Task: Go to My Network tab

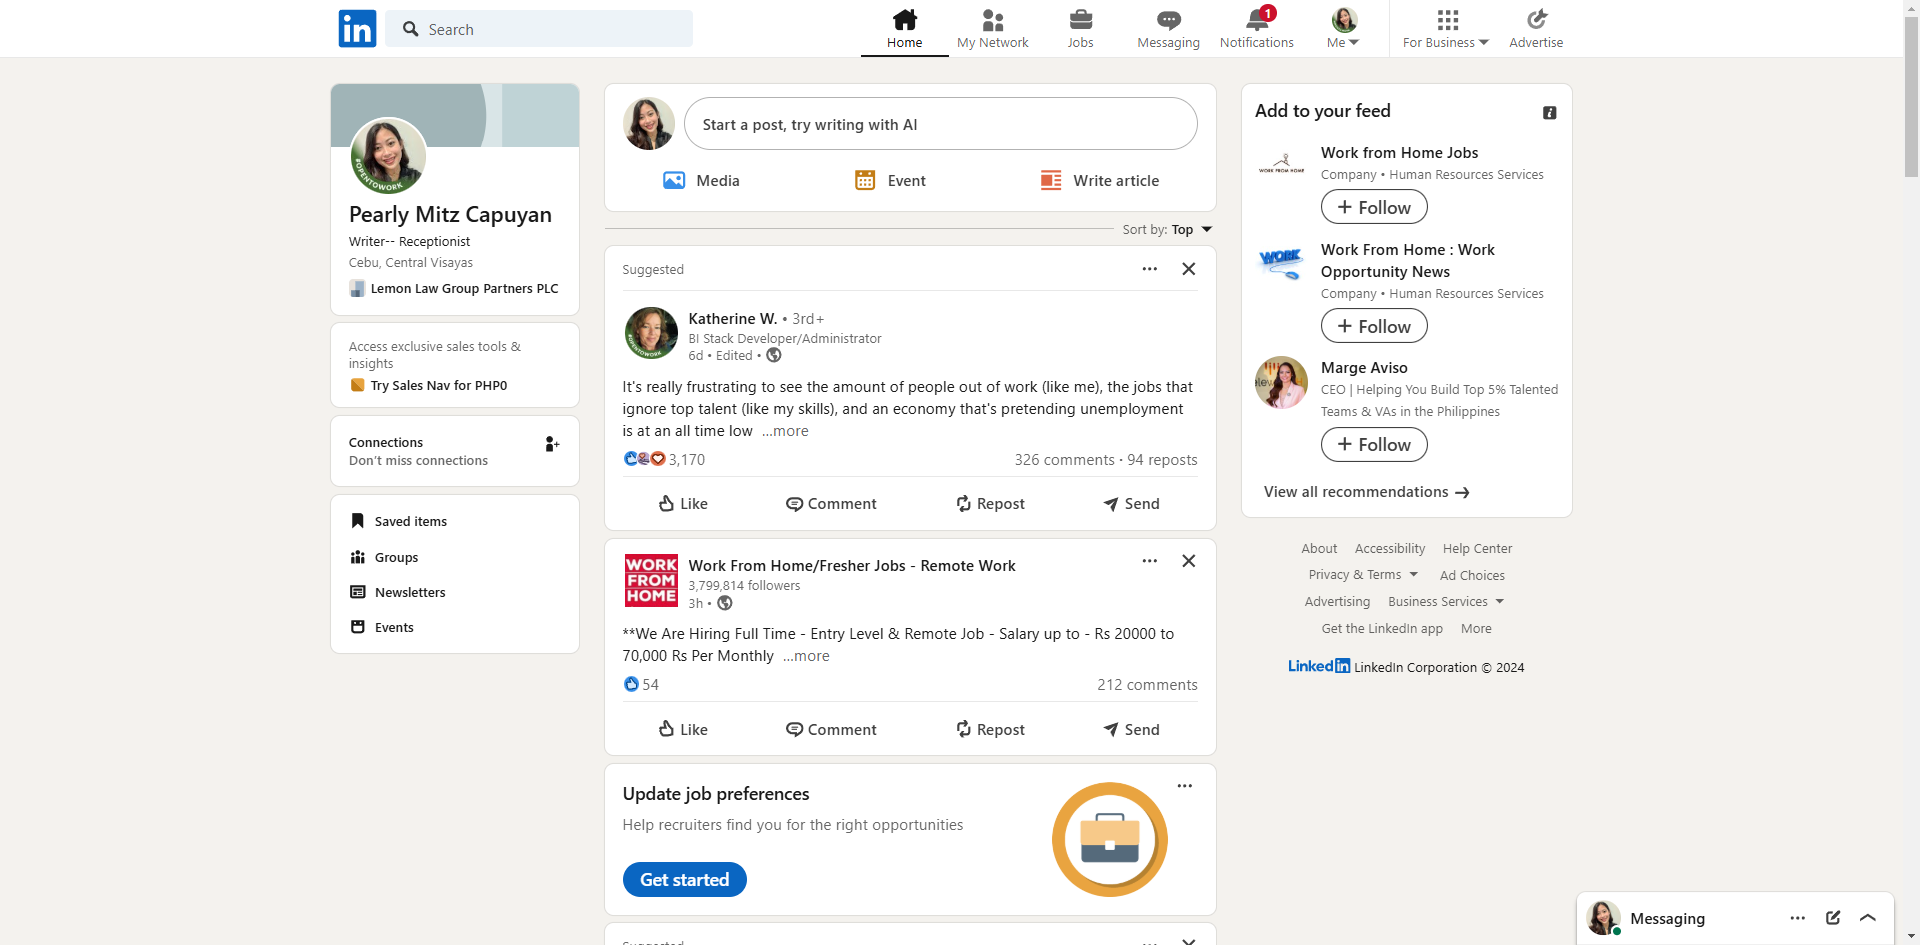Action: 992,28
